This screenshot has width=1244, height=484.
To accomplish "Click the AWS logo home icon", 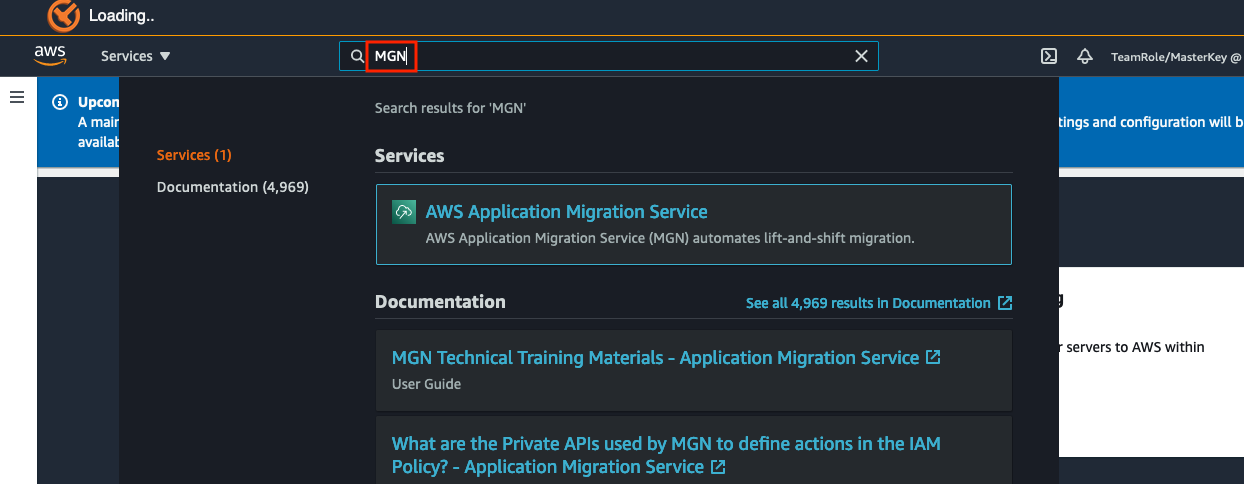I will pyautogui.click(x=50, y=55).
